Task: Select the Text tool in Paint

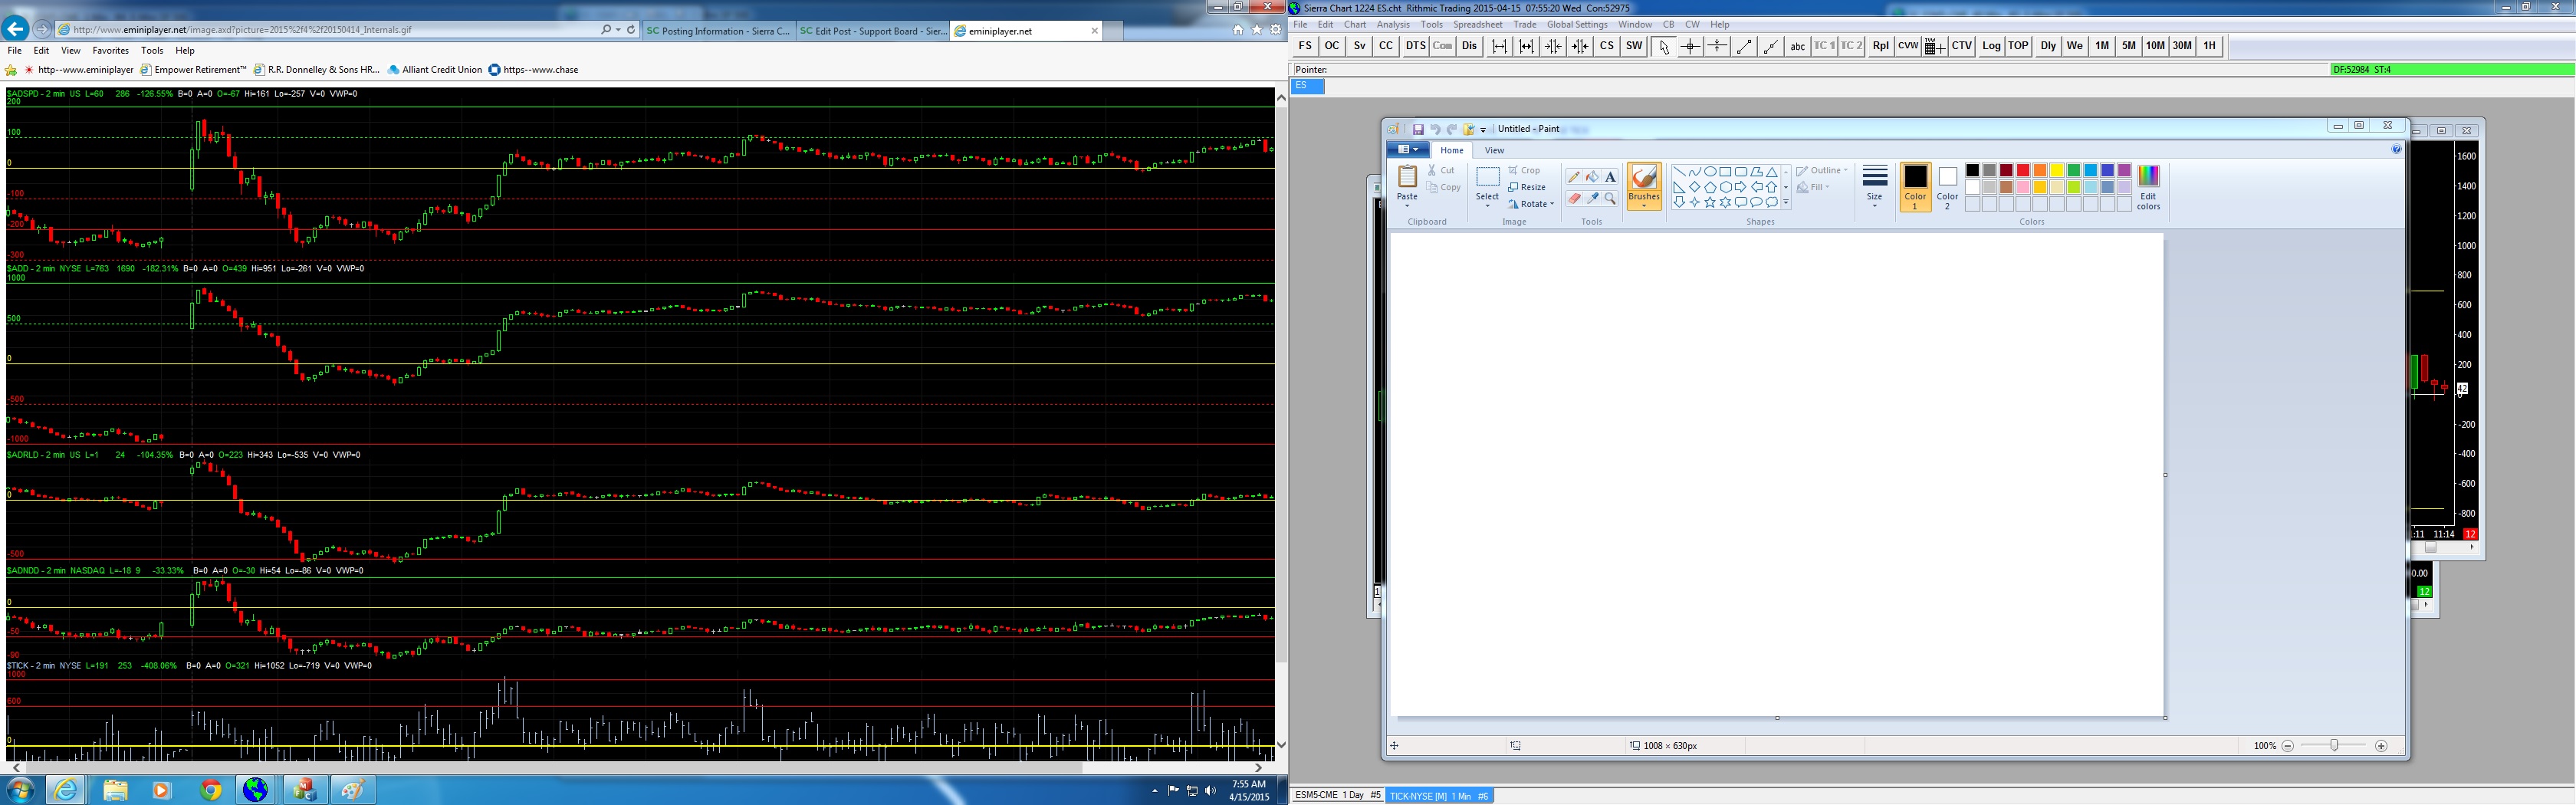Action: point(1610,177)
